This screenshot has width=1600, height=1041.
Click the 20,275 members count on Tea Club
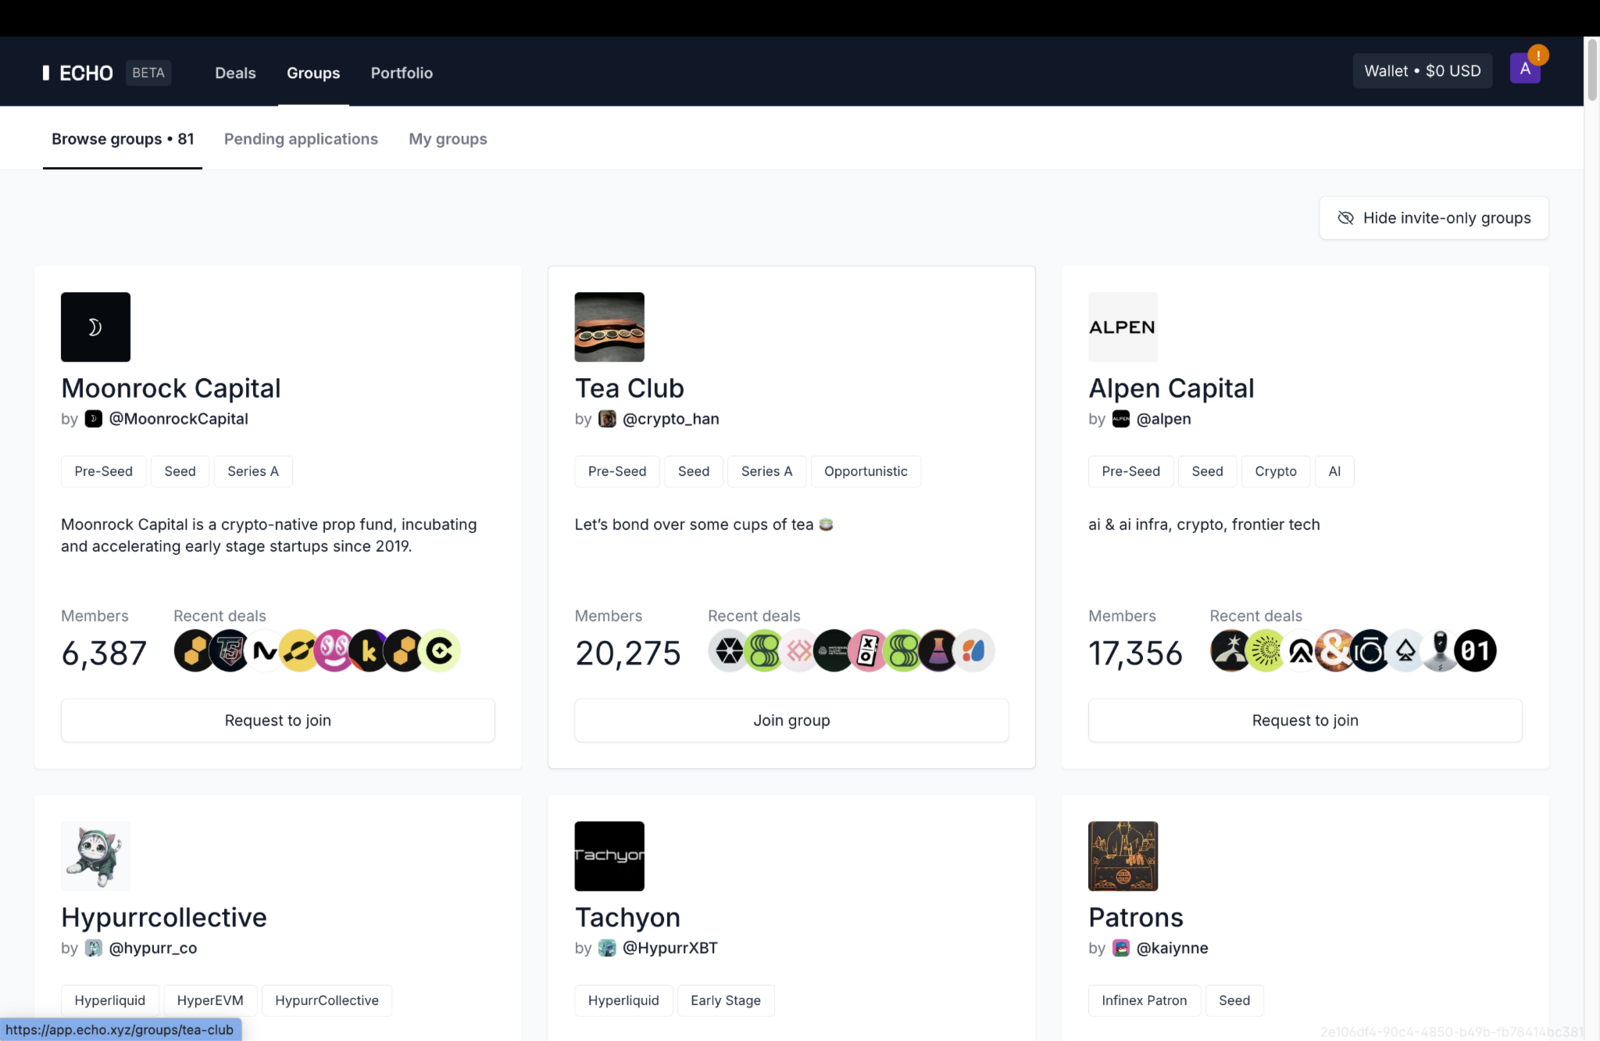[x=628, y=653]
